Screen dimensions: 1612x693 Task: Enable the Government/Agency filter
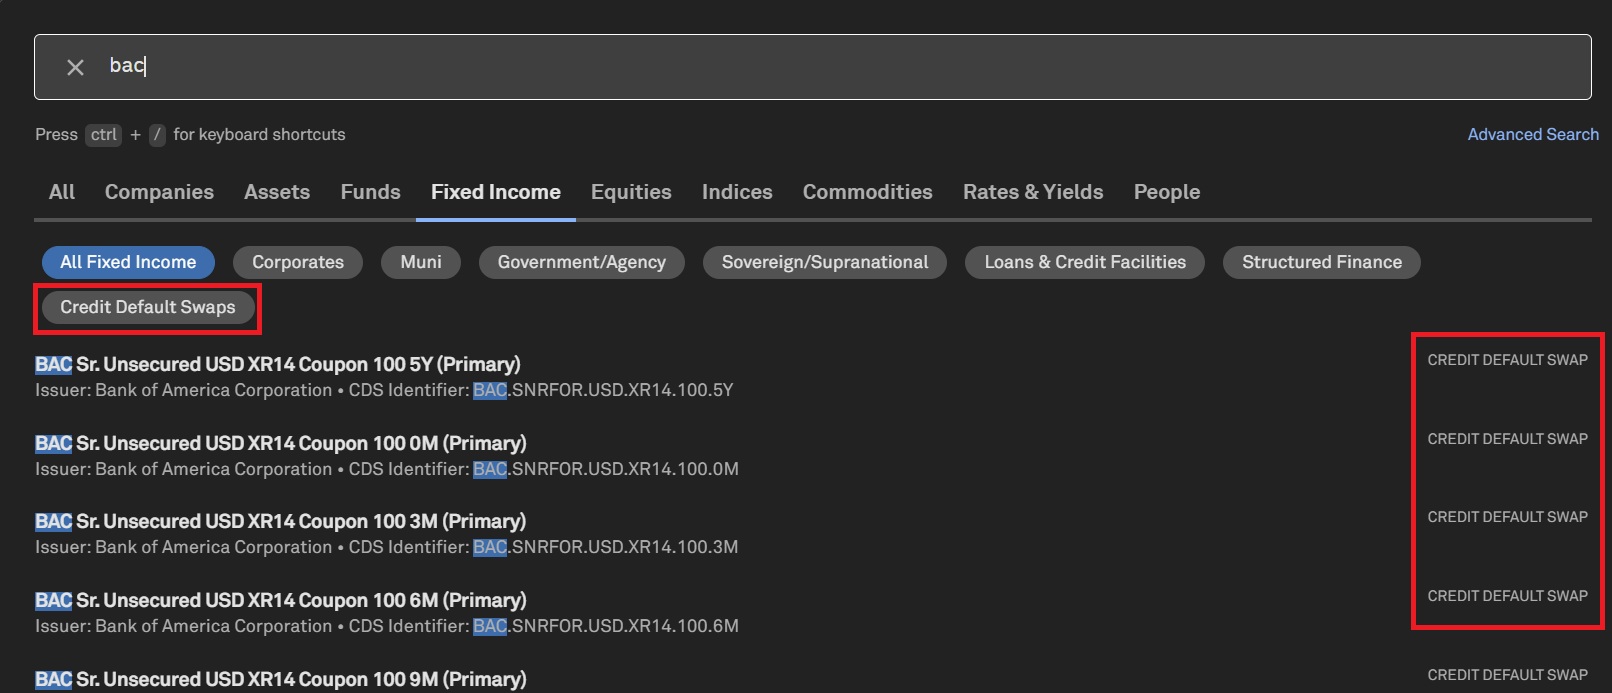click(x=581, y=262)
